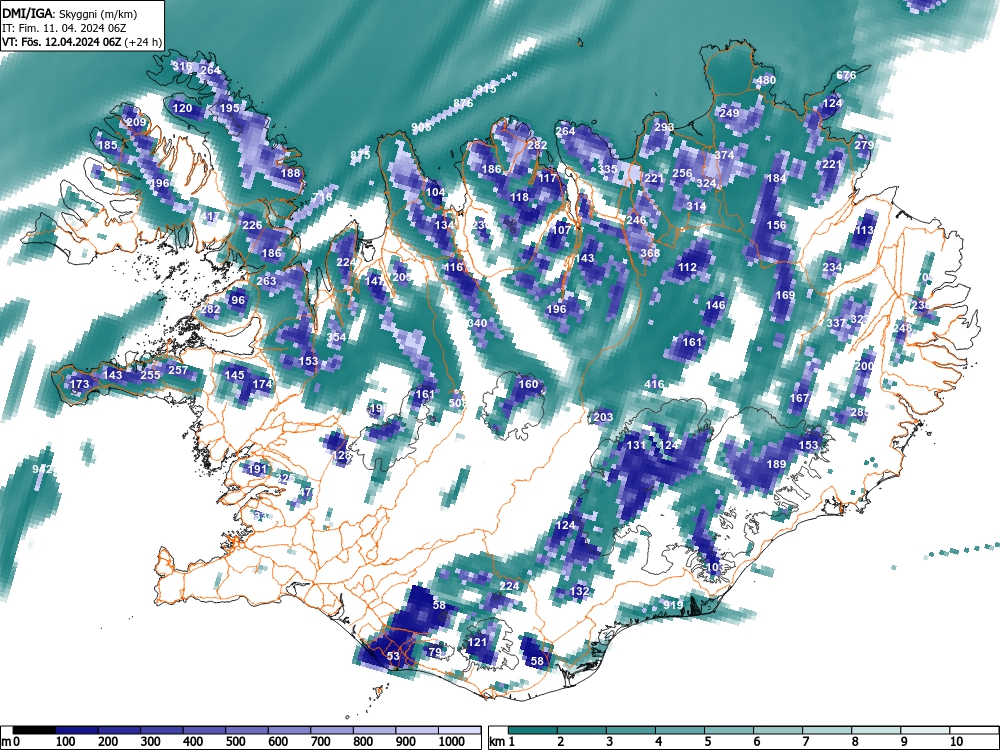Image resolution: width=1000 pixels, height=750 pixels.
Task: Click the visibility value 234 on map
Action: (832, 267)
